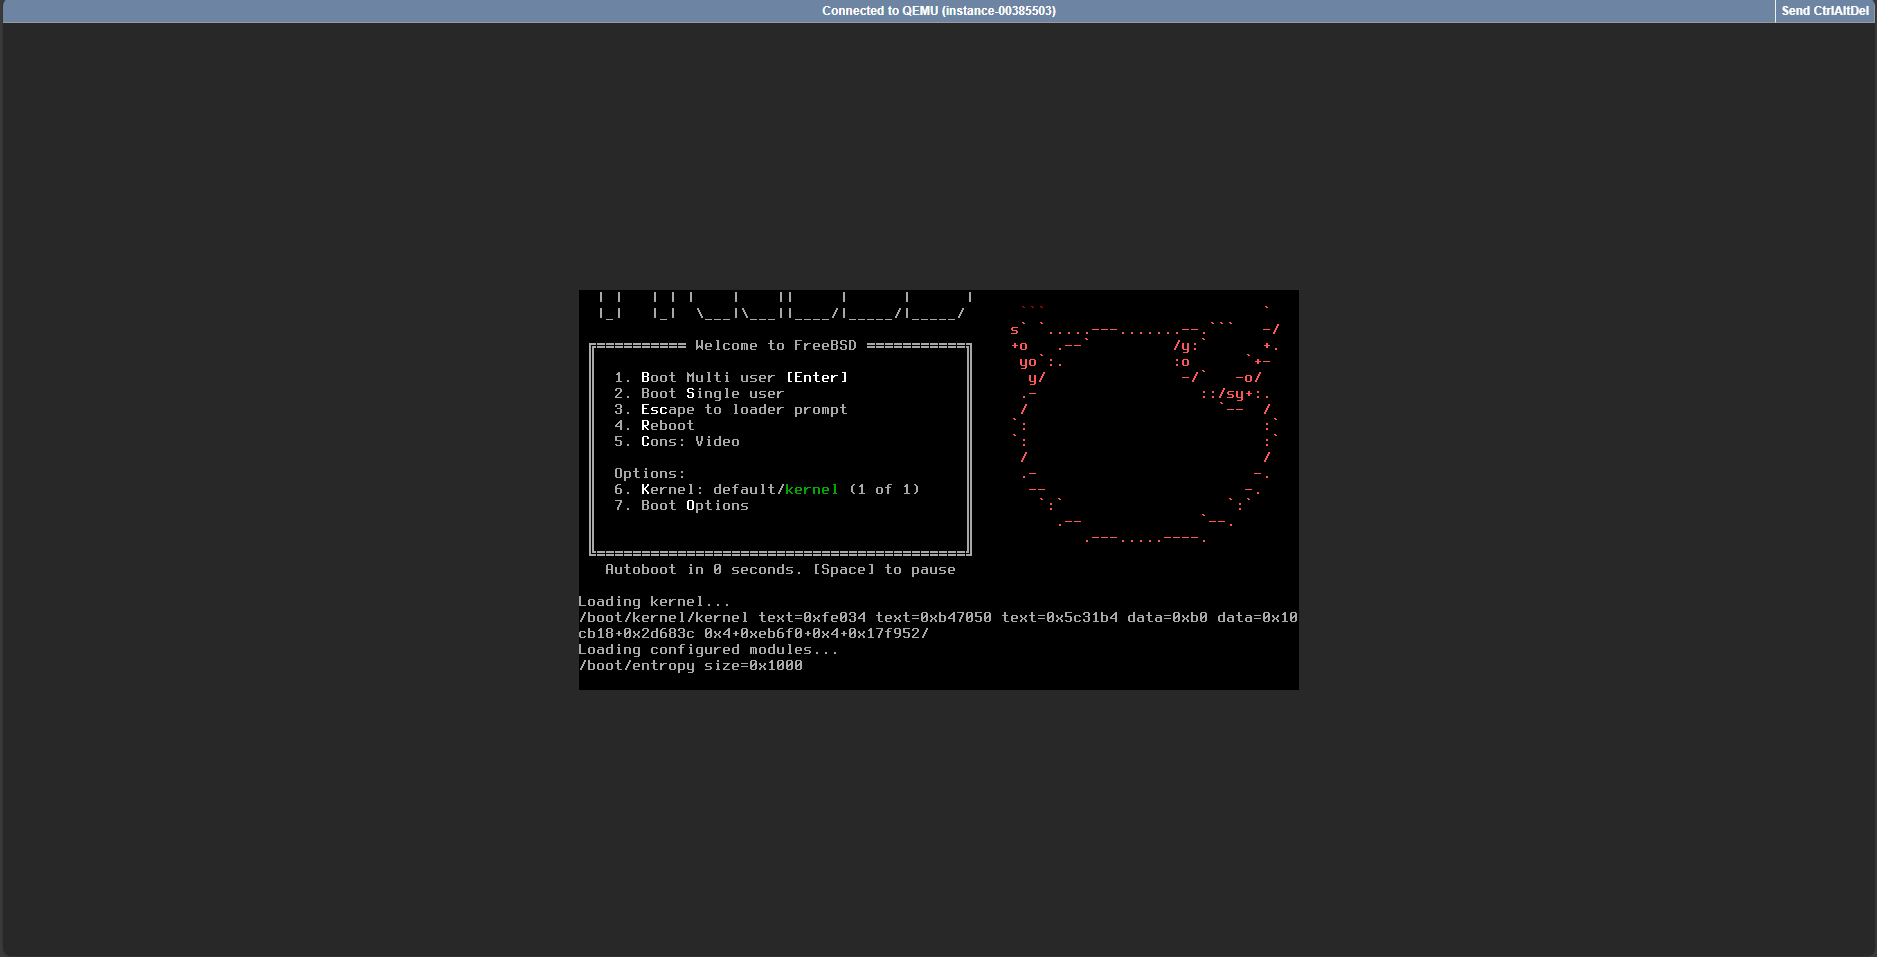The height and width of the screenshot is (957, 1877).
Task: Select the Reboot menu entry
Action: pos(654,425)
